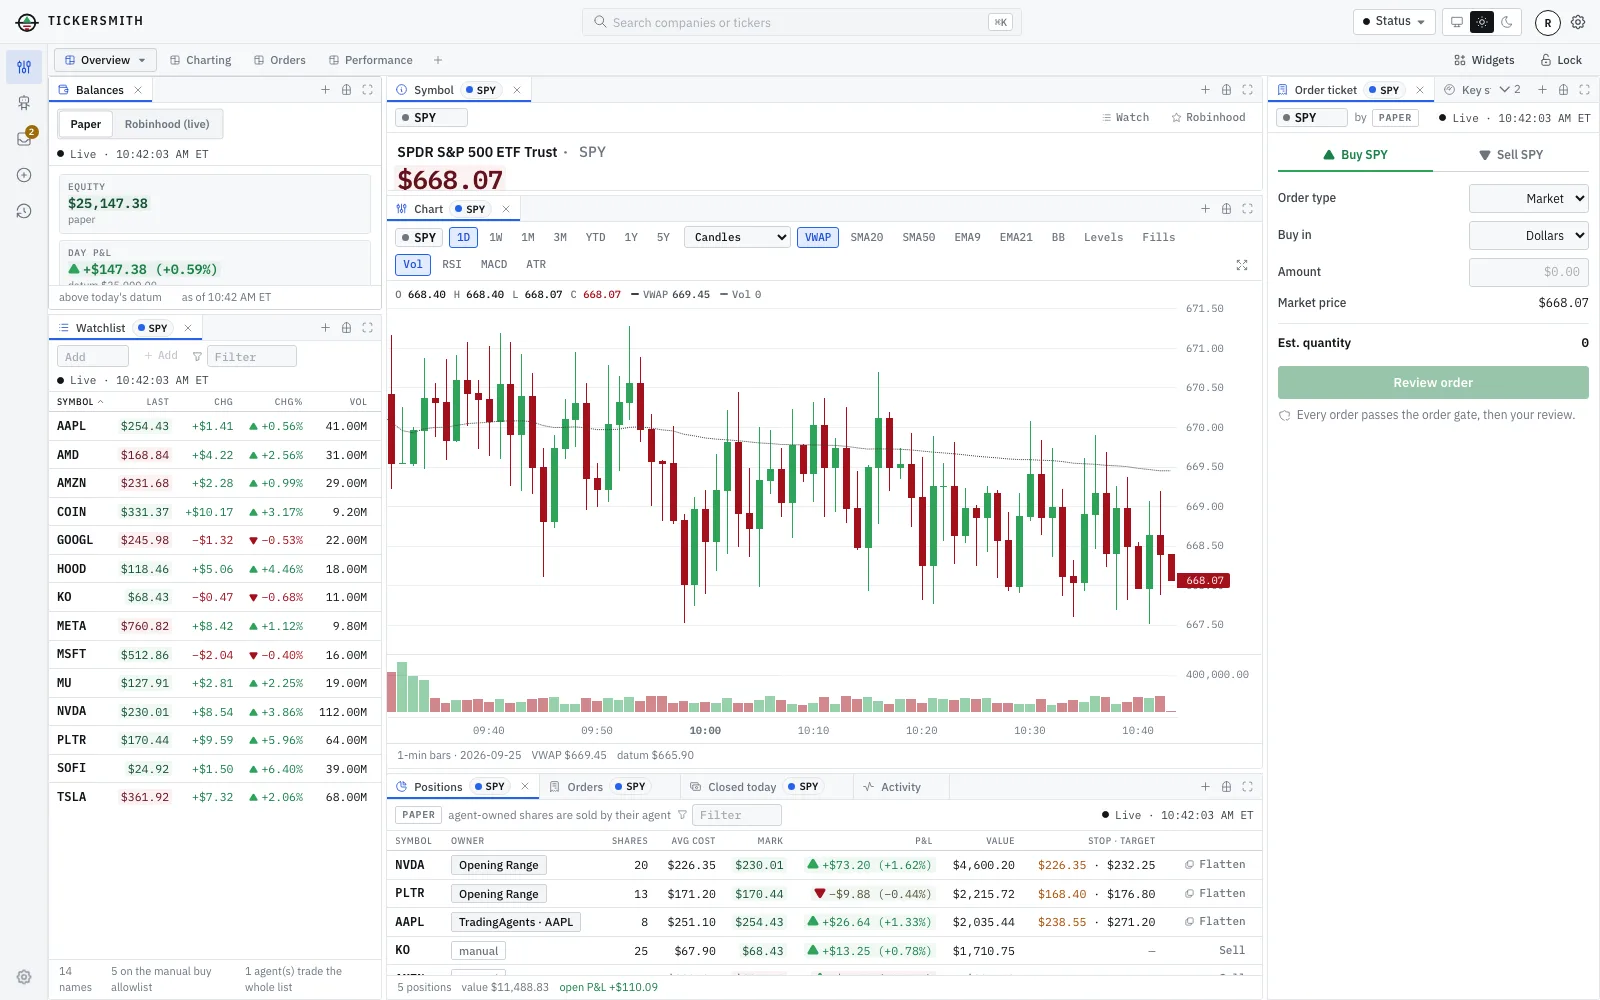The height and width of the screenshot is (1000, 1600).
Task: Select the Robinhood (live) account tab
Action: (x=167, y=125)
